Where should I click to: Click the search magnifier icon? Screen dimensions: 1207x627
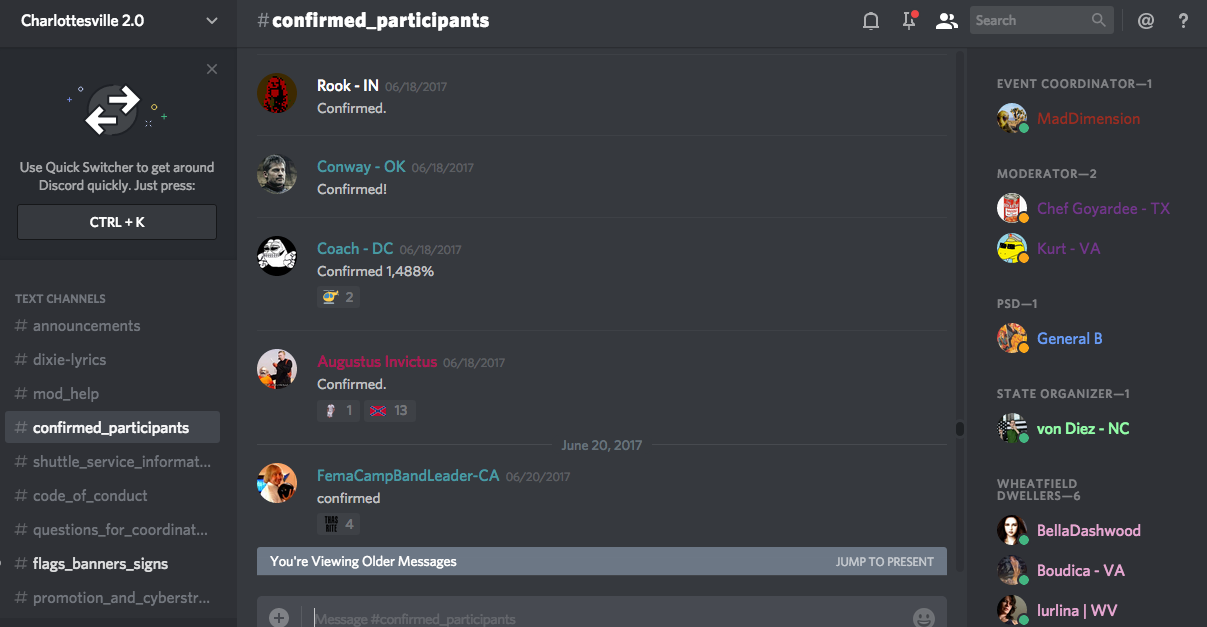click(1099, 20)
